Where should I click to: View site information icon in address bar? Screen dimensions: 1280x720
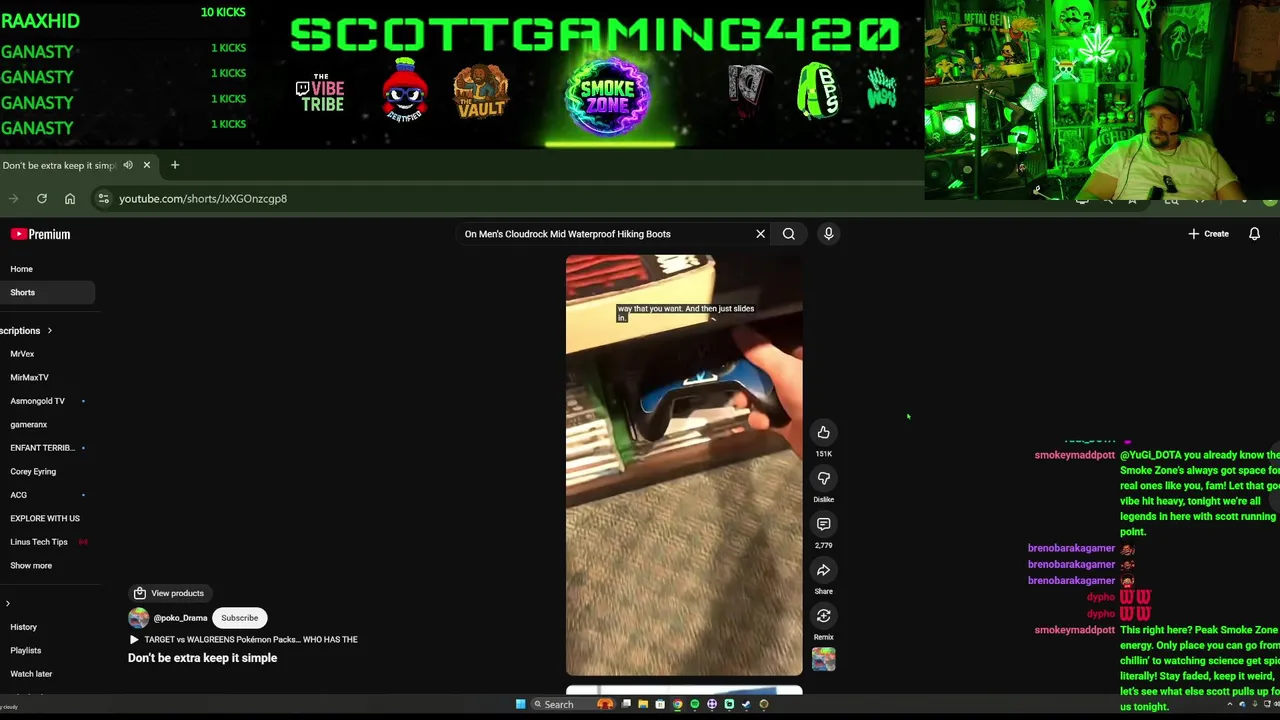(x=103, y=199)
